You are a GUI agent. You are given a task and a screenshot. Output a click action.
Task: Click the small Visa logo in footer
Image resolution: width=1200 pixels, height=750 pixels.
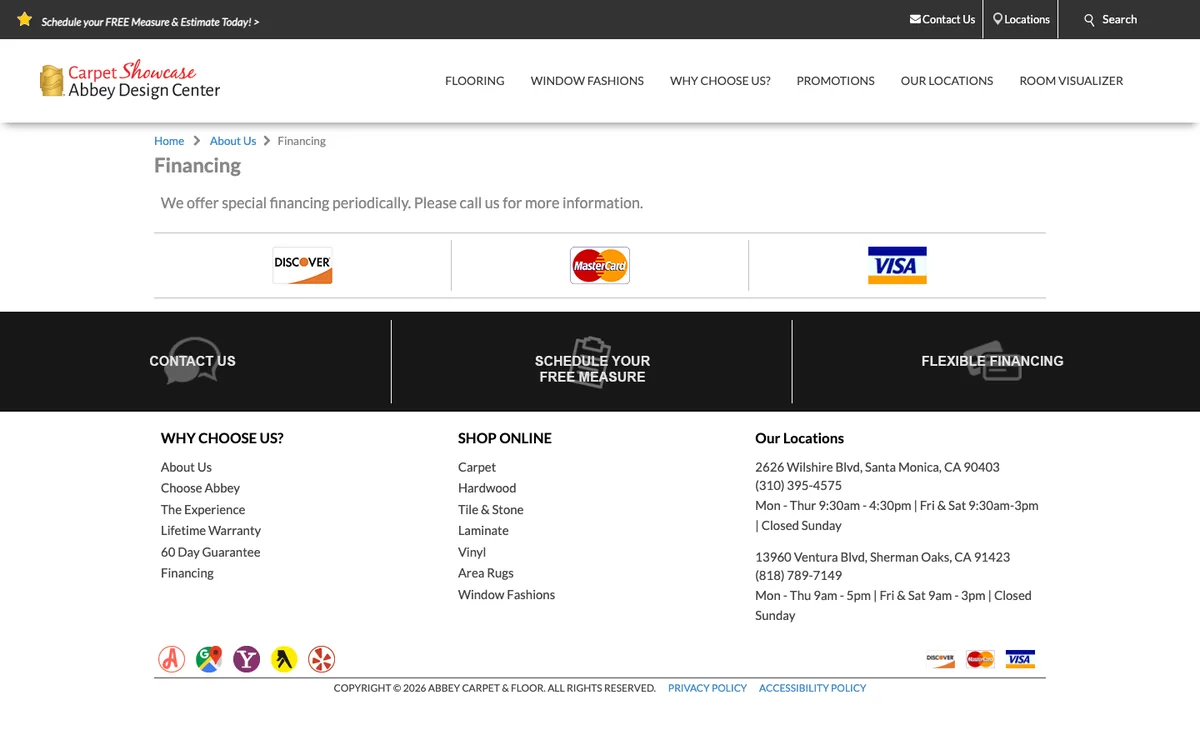[x=1020, y=659]
